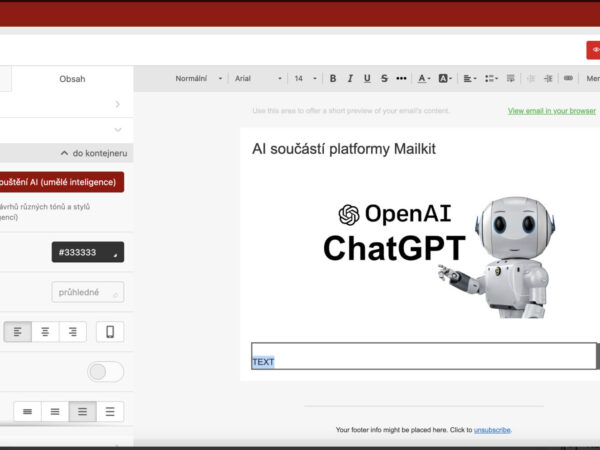The width and height of the screenshot is (600, 450).
Task: Open more formatting options (three dots)
Action: (401, 78)
